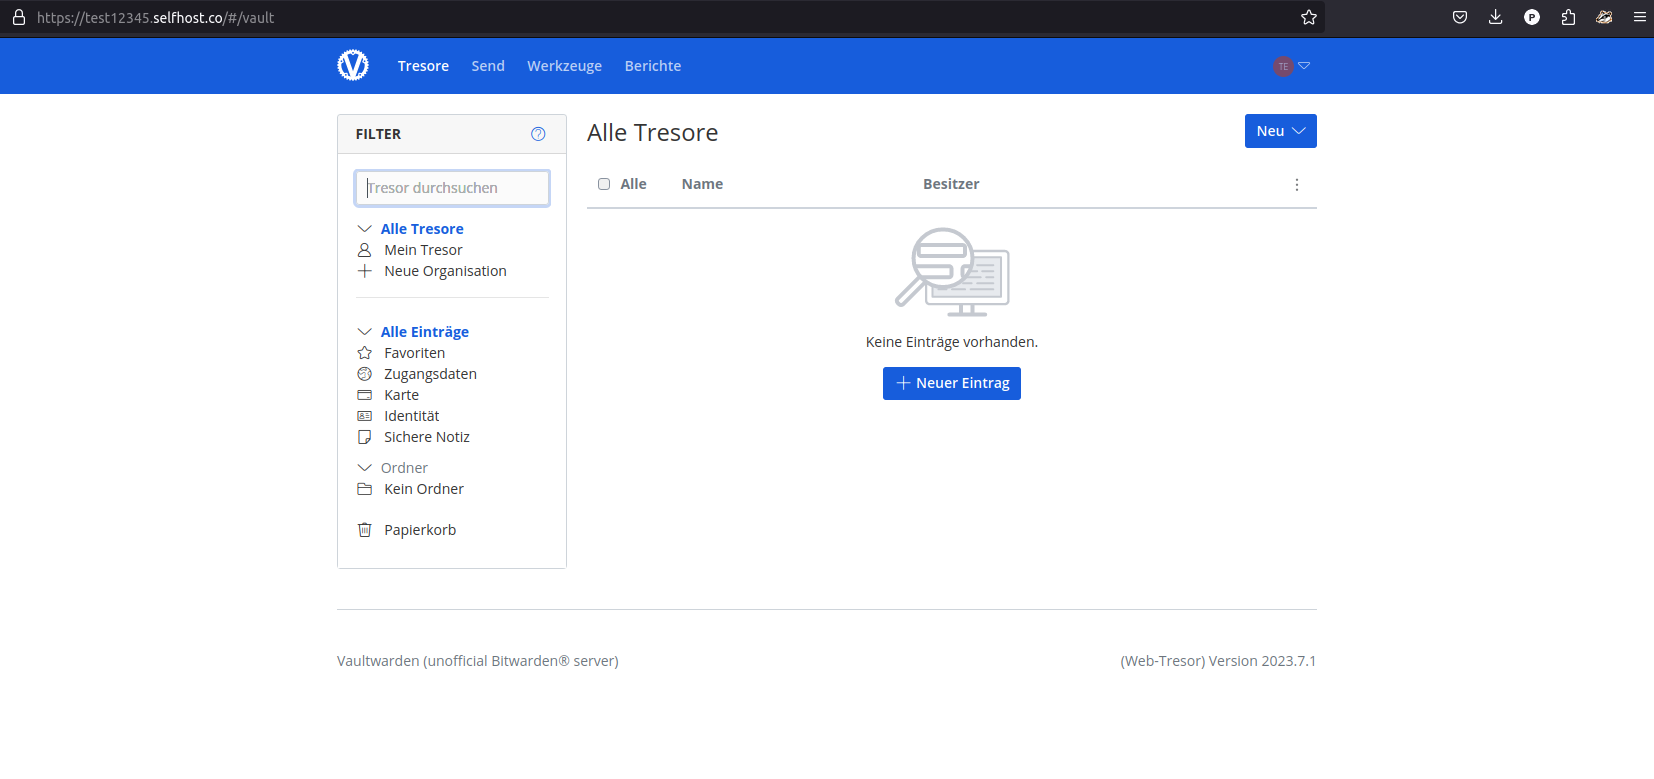Viewport: 1654px width, 779px height.
Task: Open the Neu dropdown button
Action: pyautogui.click(x=1280, y=131)
